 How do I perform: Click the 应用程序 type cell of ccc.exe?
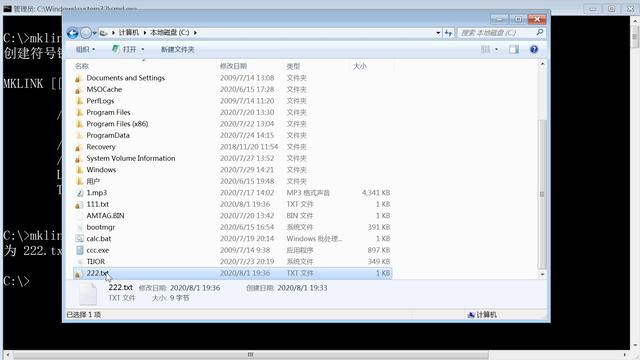300,250
